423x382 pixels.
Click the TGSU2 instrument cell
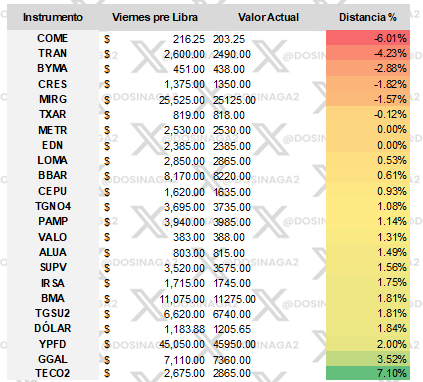click(53, 313)
